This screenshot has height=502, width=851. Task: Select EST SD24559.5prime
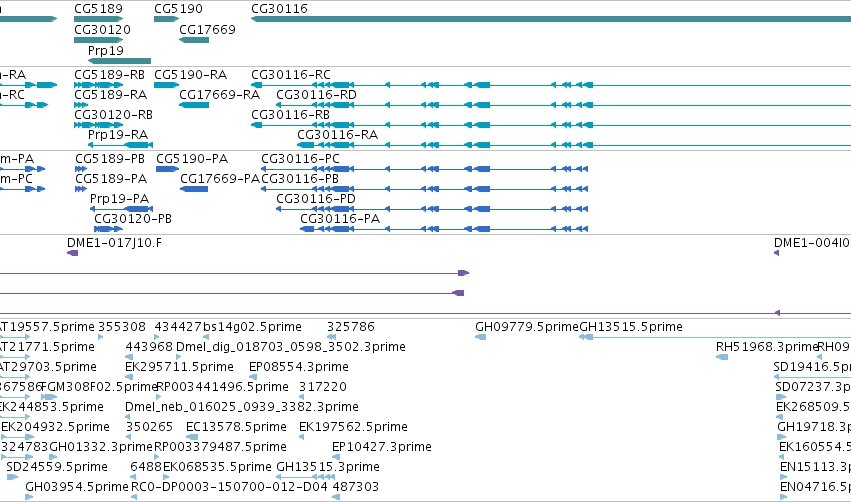[x=57, y=467]
